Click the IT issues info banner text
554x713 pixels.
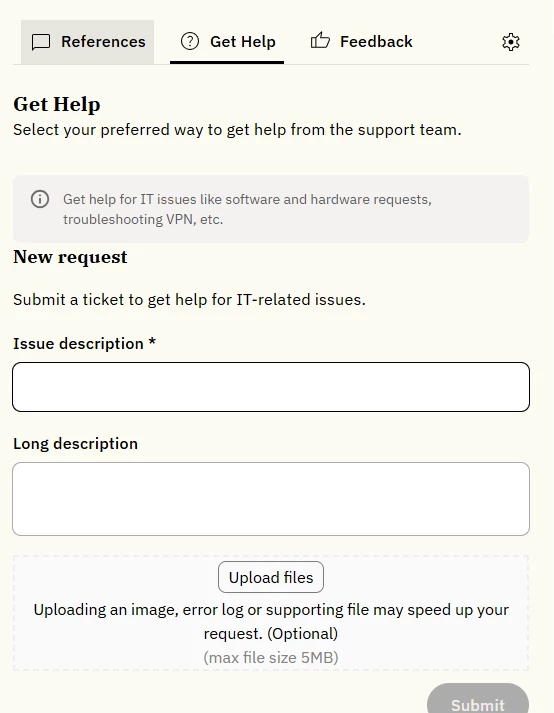point(247,209)
